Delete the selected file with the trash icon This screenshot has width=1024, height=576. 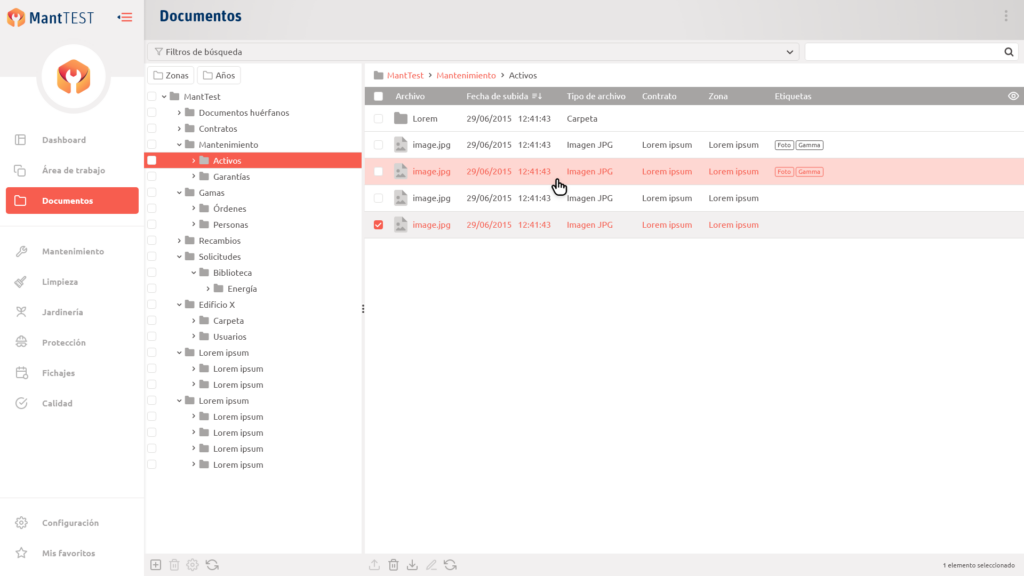393,565
